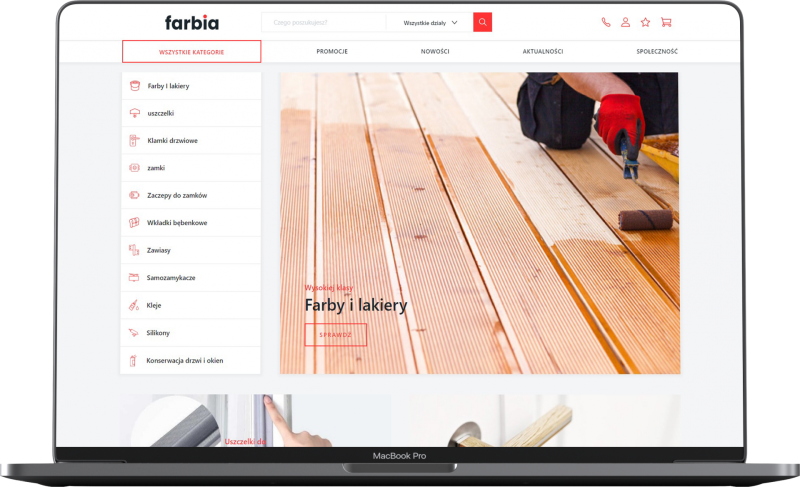Click the paint bucket icon for Farby i lakiery

click(x=135, y=86)
